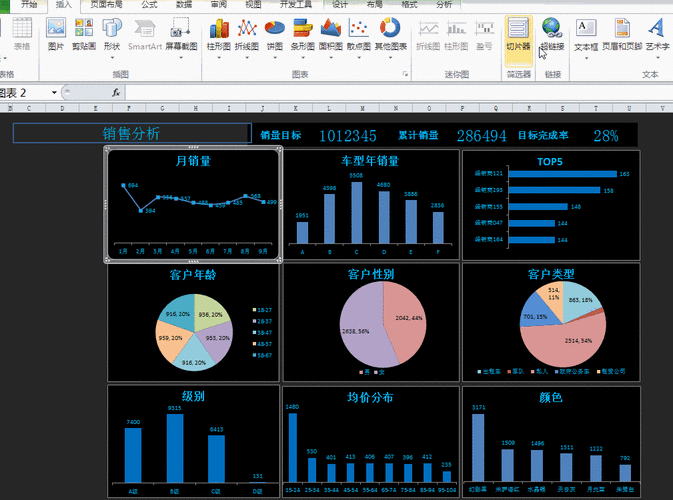Switch to the 页面布局 tab
The width and height of the screenshot is (673, 500).
pyautogui.click(x=106, y=5)
